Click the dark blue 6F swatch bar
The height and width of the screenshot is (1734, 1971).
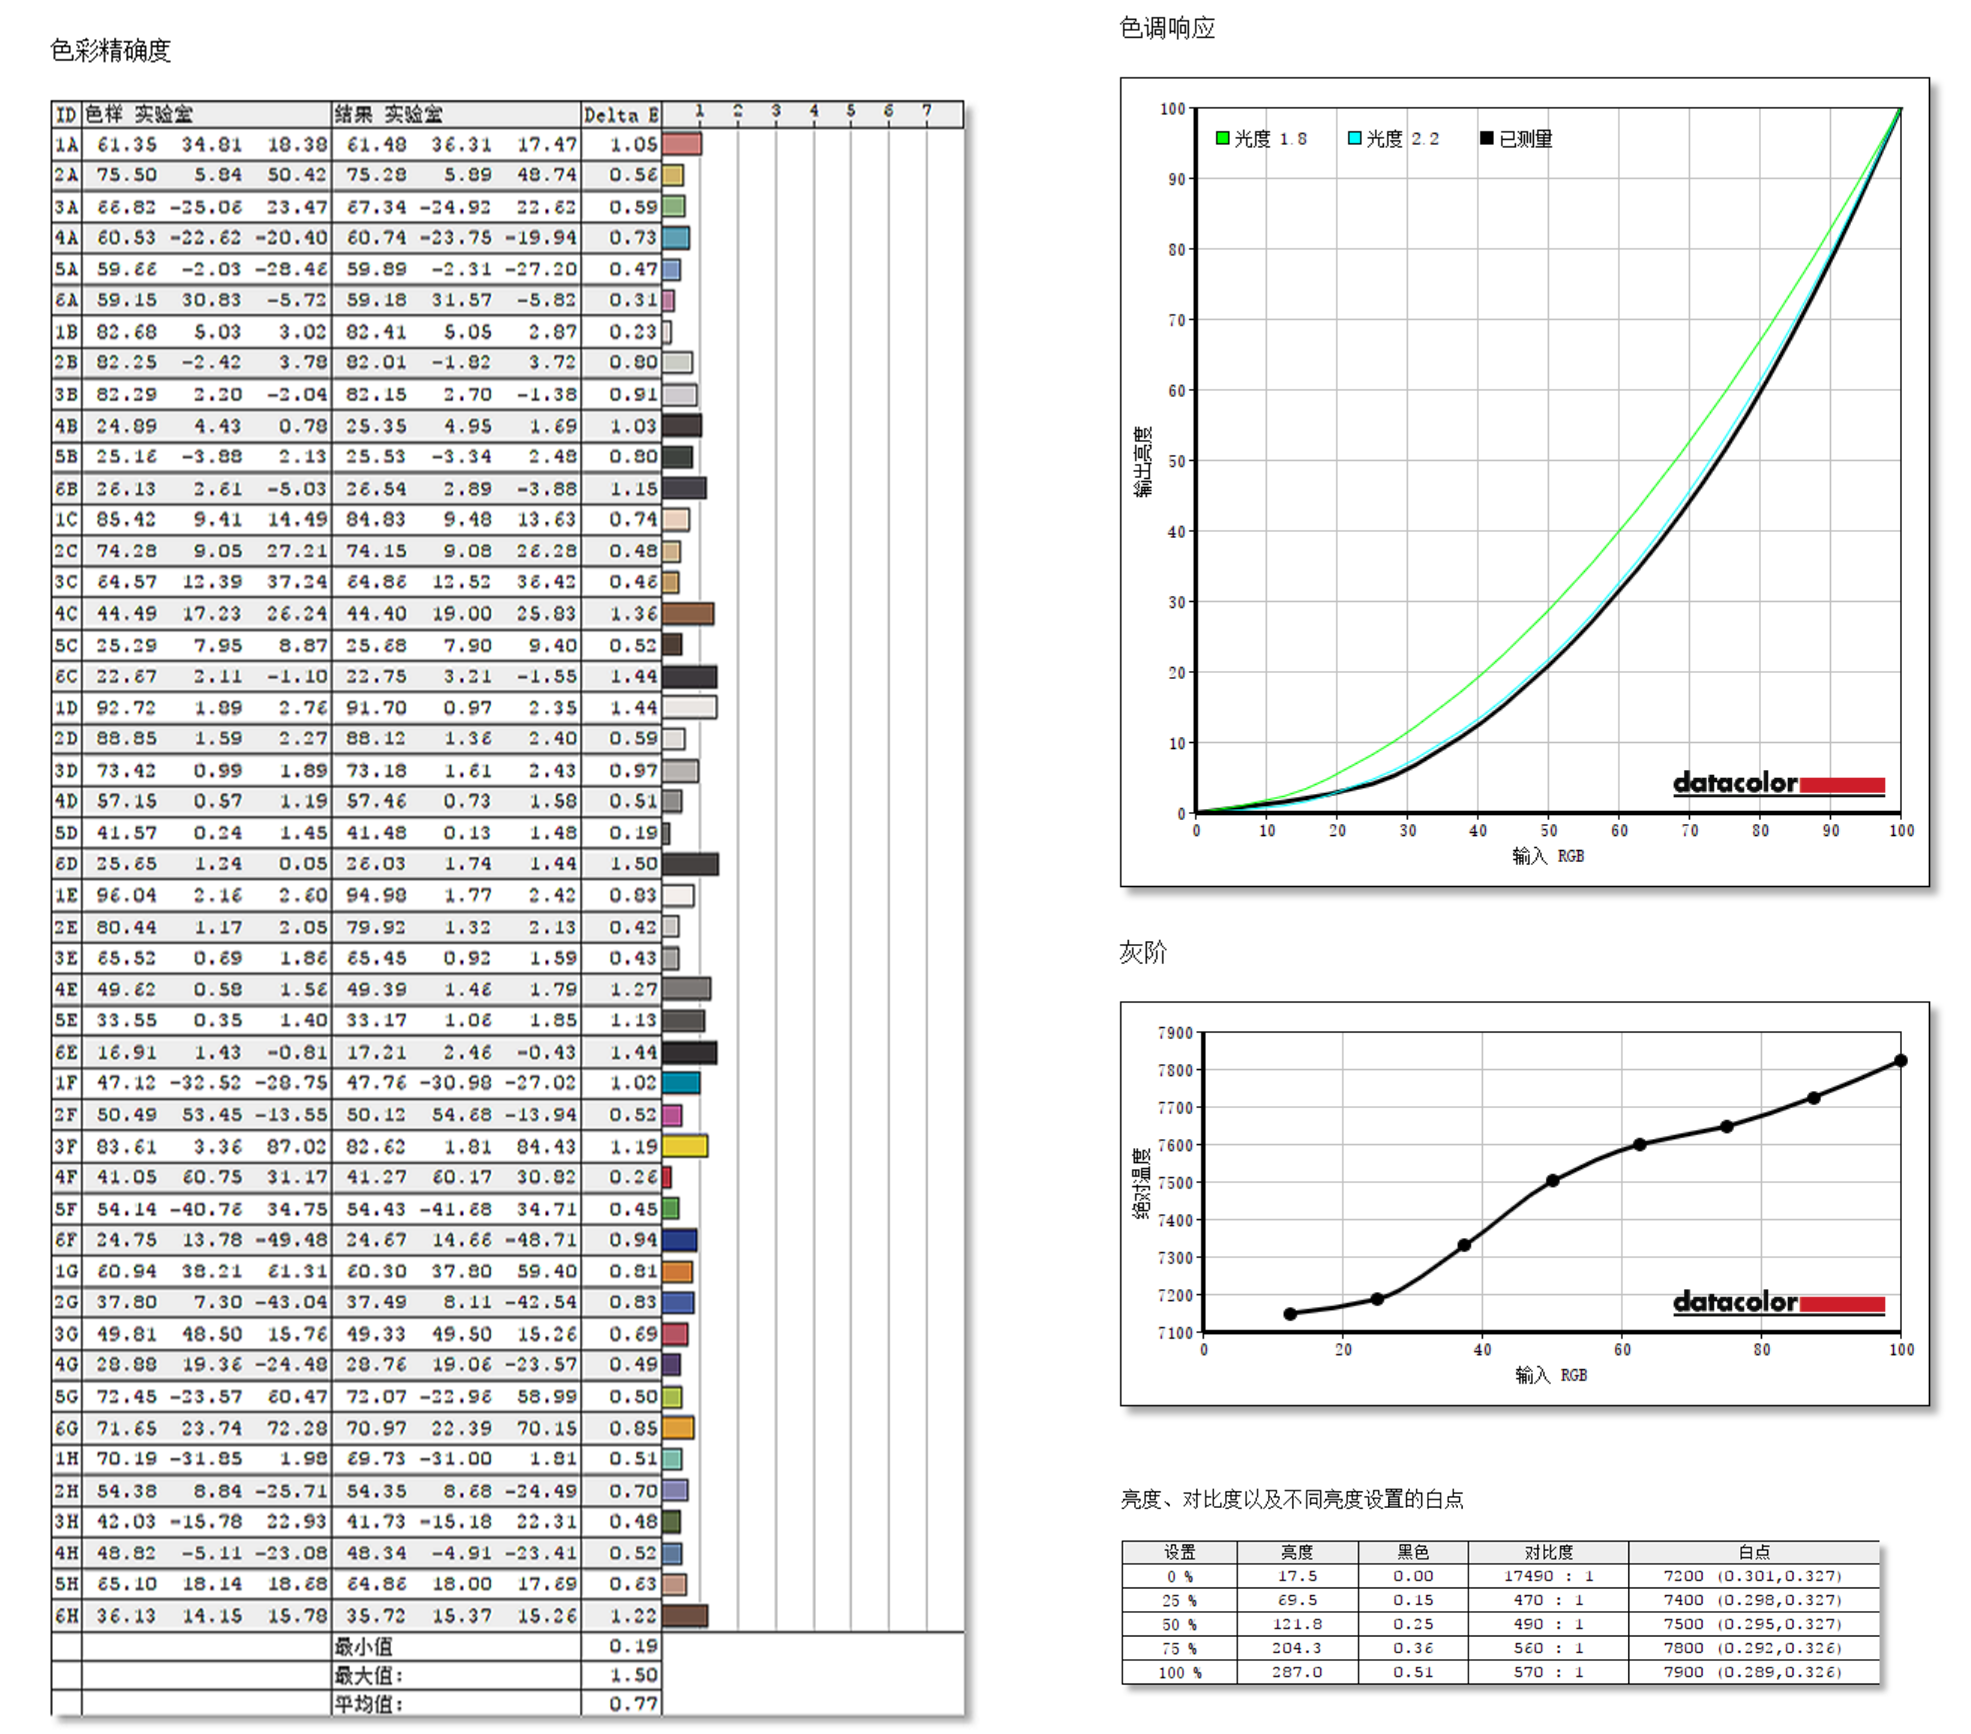pos(679,1240)
